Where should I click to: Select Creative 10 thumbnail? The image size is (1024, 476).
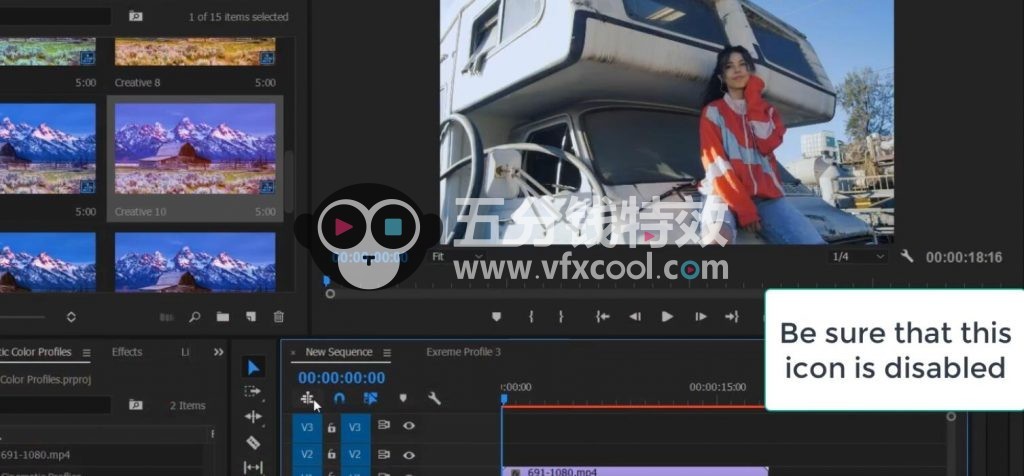195,148
